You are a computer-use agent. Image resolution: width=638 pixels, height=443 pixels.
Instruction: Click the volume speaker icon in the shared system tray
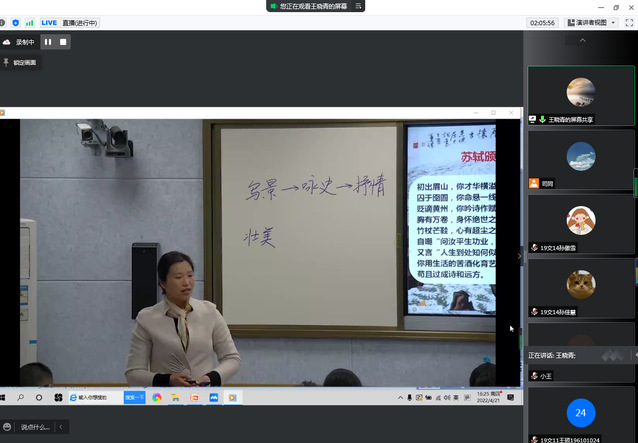pos(447,398)
